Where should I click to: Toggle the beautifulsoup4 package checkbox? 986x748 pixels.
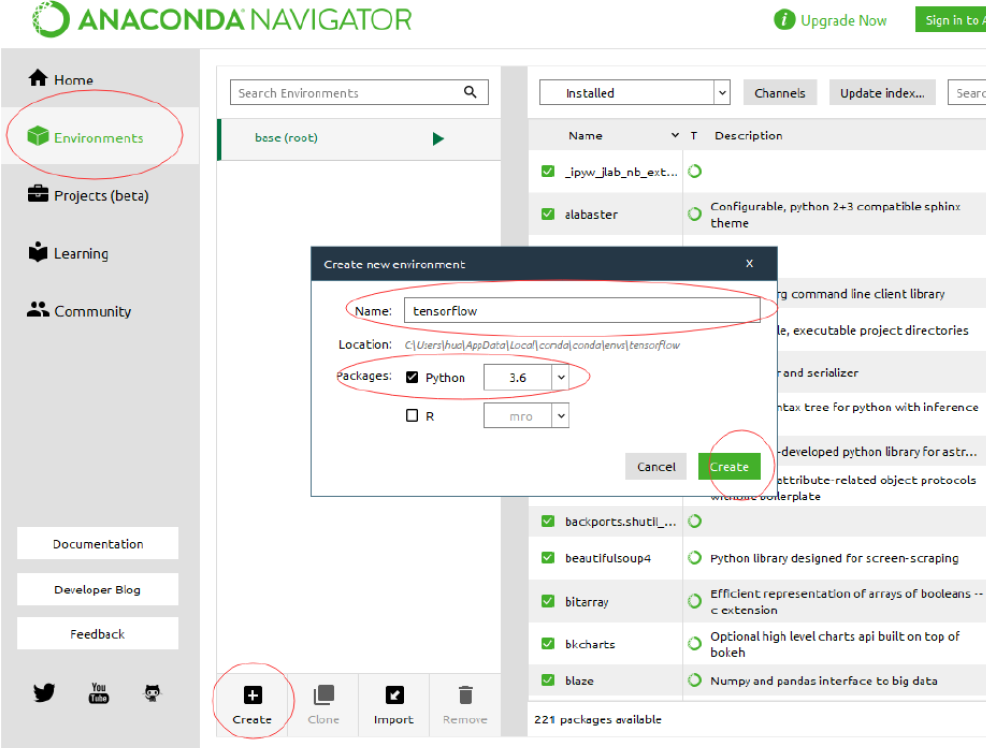click(x=548, y=558)
